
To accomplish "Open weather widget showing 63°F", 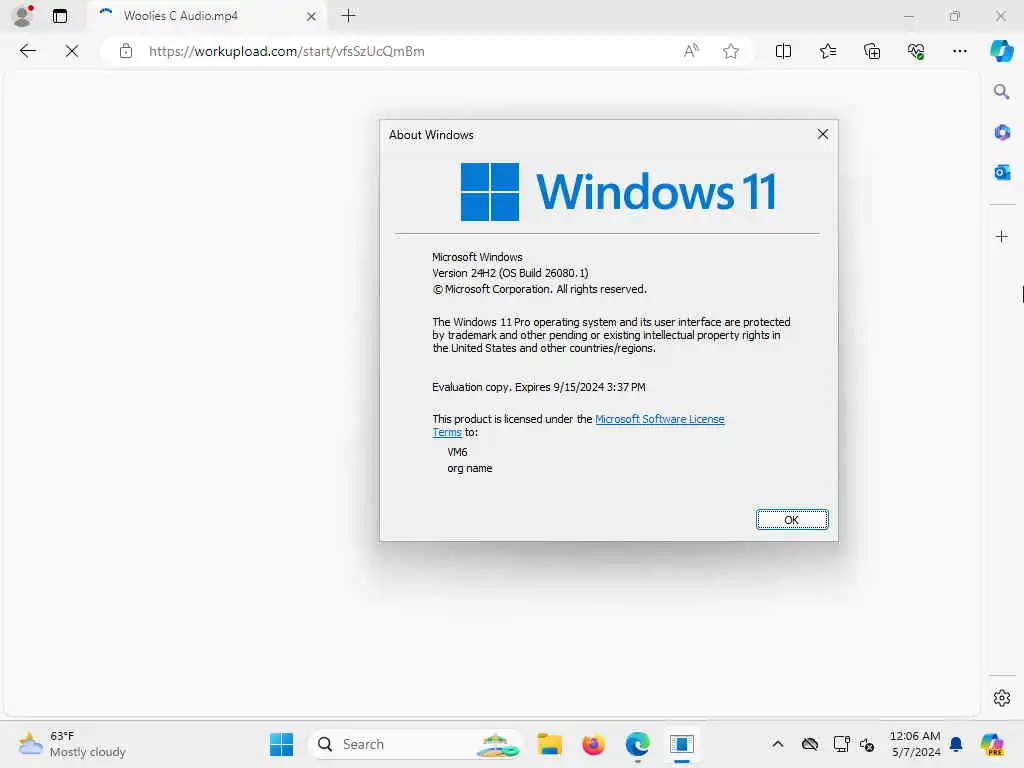I will click(72, 744).
